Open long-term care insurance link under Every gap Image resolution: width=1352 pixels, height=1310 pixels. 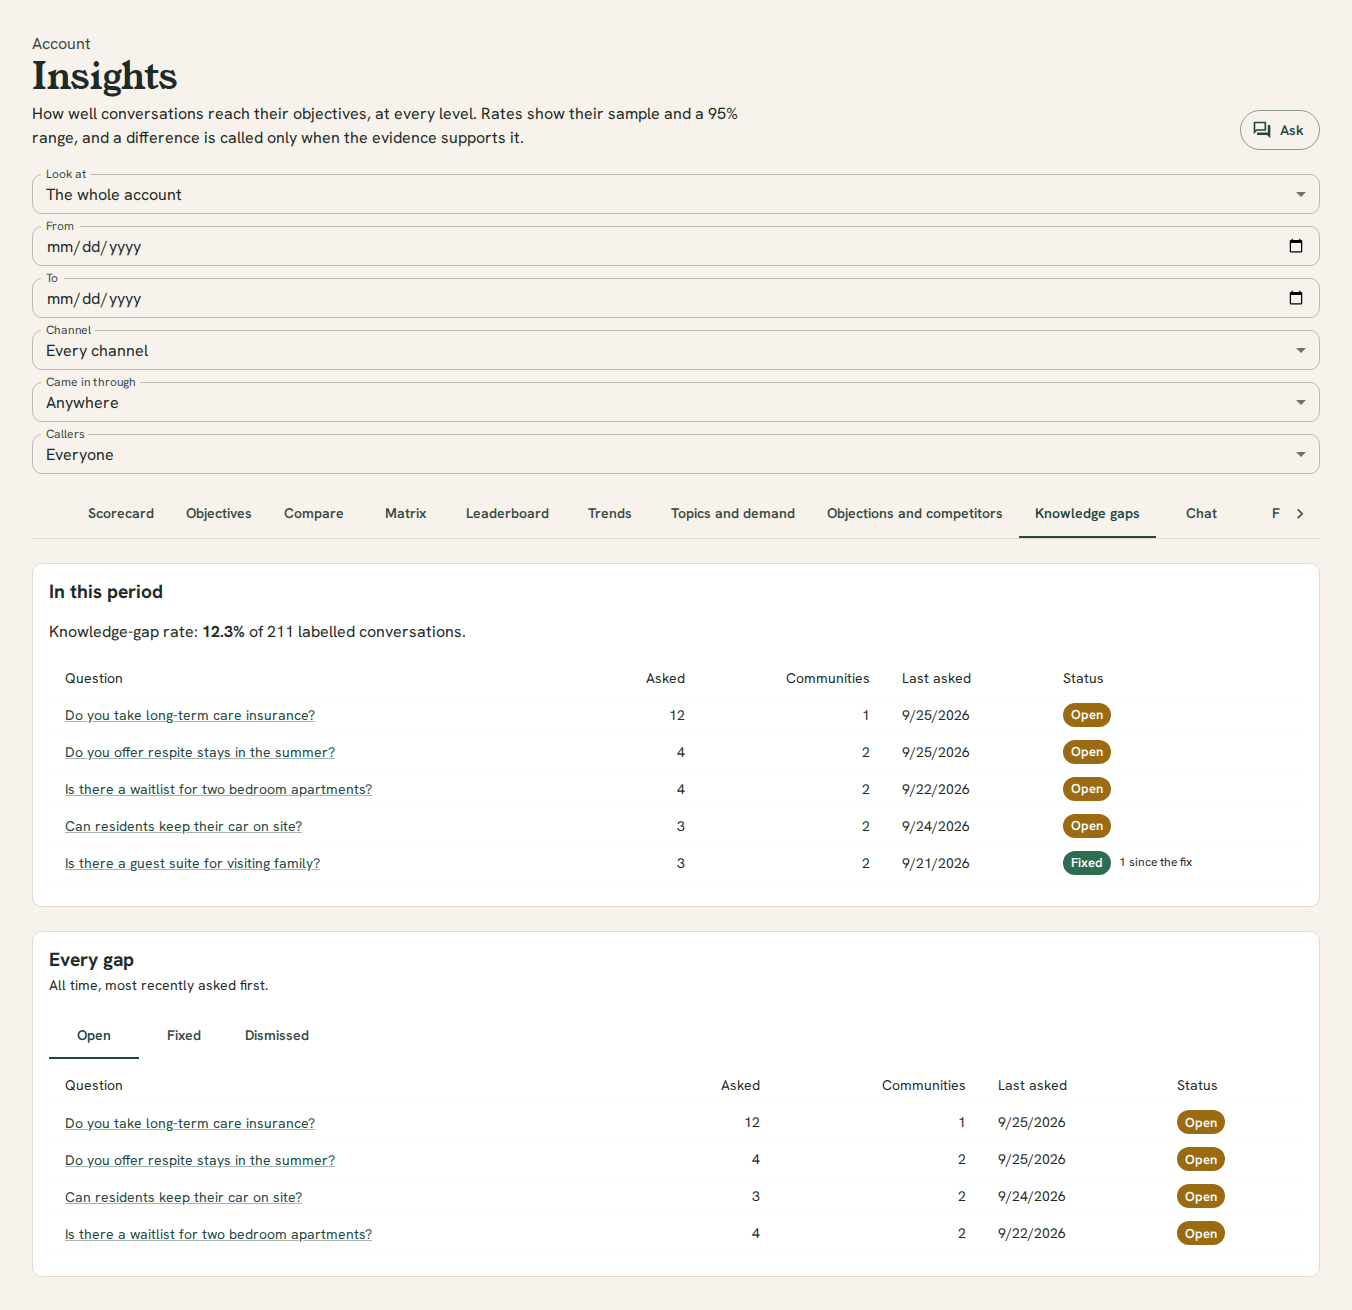[190, 1123]
